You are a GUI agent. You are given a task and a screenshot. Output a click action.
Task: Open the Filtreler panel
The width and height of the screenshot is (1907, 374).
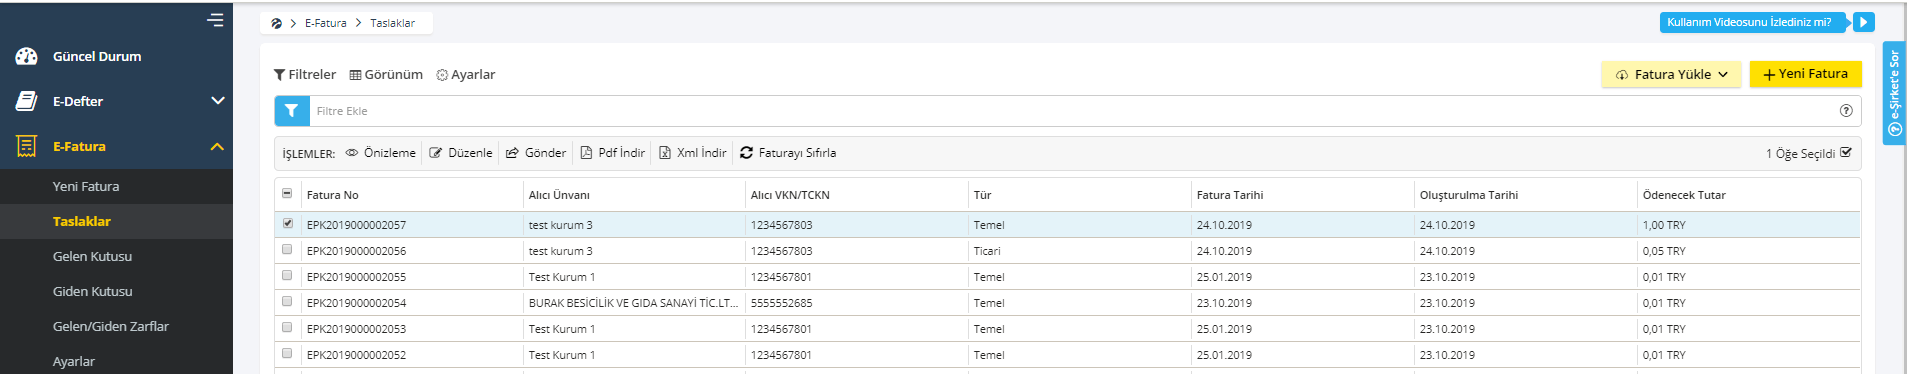[305, 75]
